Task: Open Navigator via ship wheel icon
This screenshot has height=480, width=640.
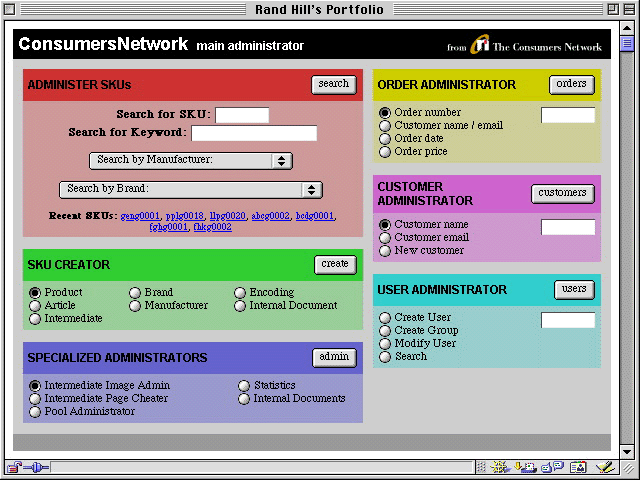Action: (500, 467)
